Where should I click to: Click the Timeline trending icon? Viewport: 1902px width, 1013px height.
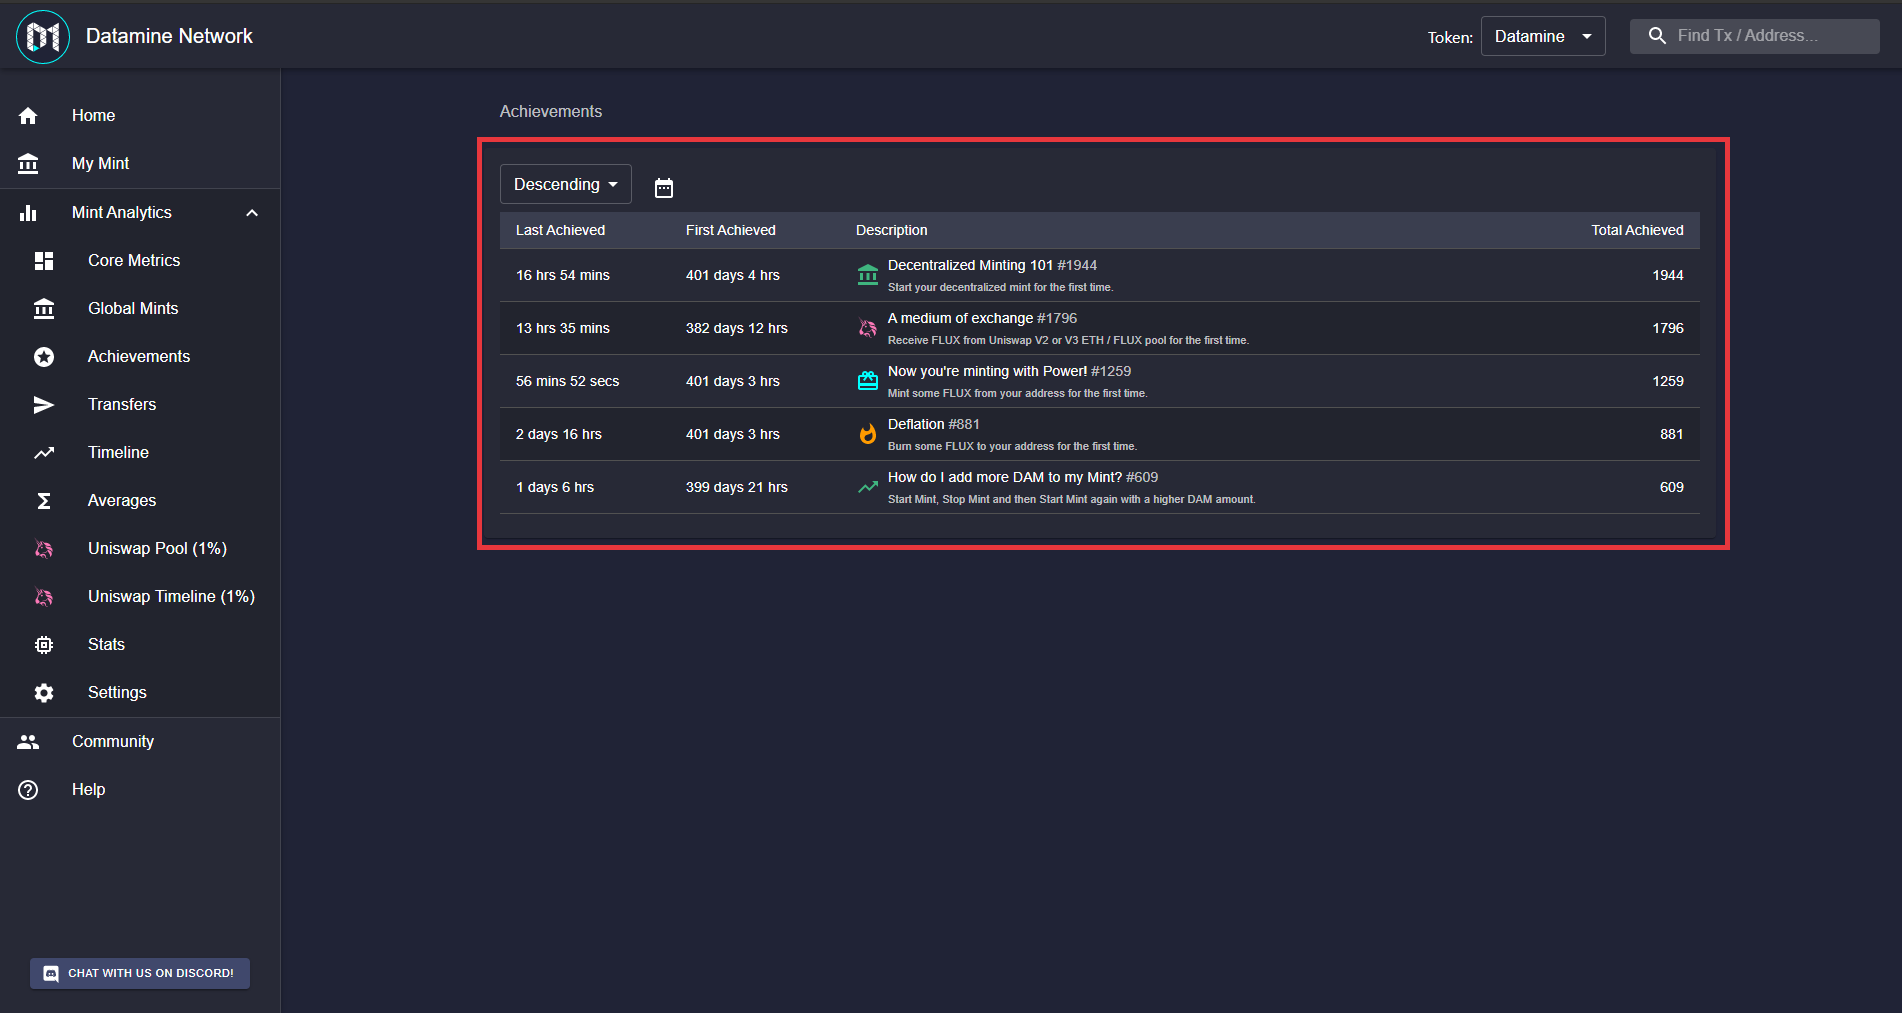(x=44, y=453)
